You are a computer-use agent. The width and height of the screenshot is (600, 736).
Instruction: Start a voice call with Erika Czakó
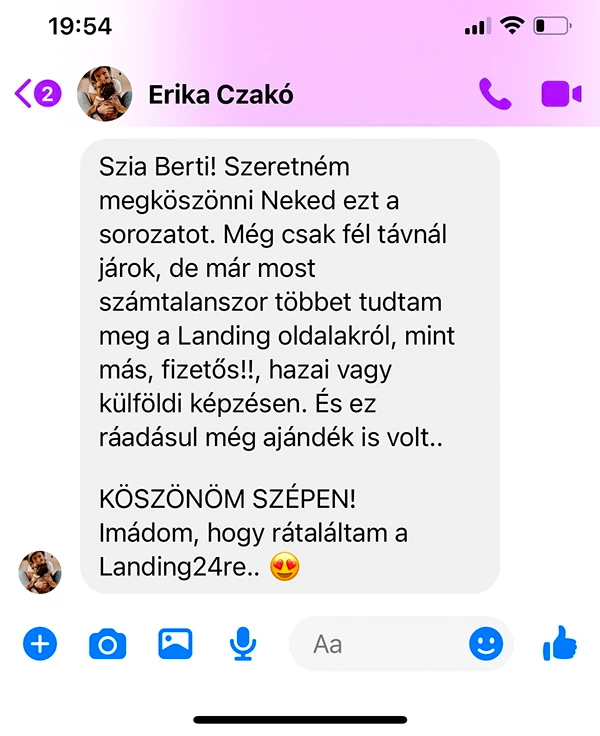tap(495, 94)
